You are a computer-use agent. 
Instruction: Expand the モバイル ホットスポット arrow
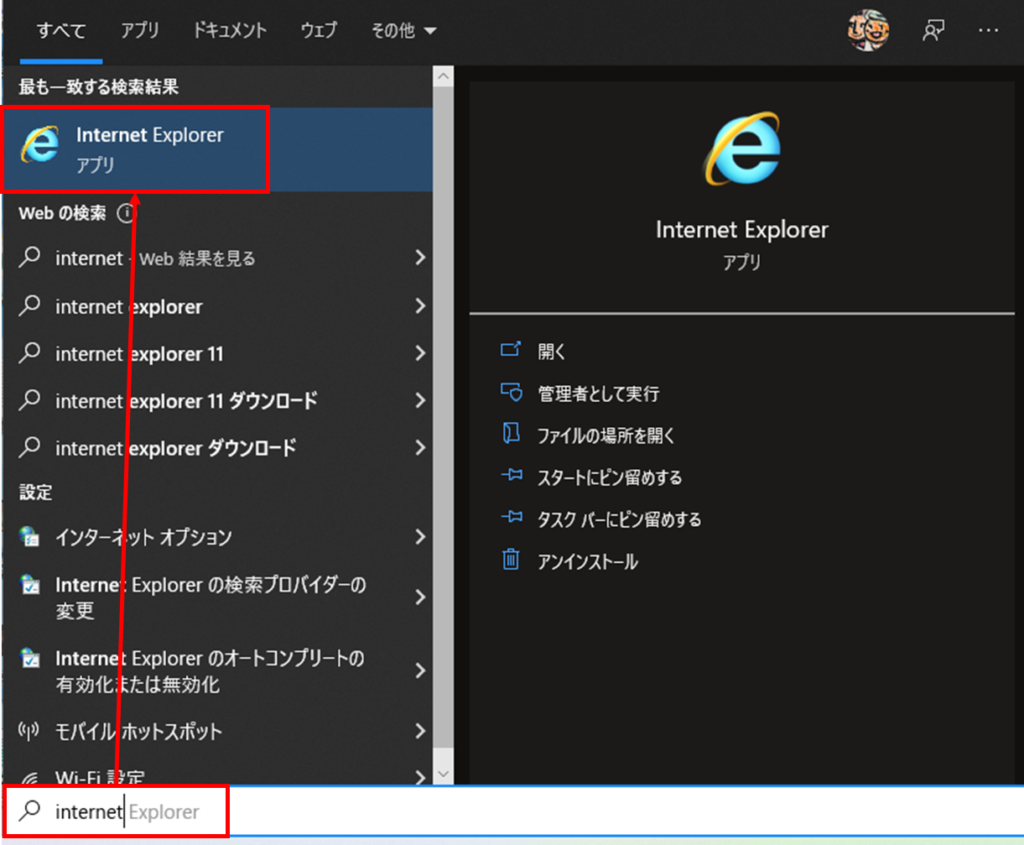coord(420,731)
